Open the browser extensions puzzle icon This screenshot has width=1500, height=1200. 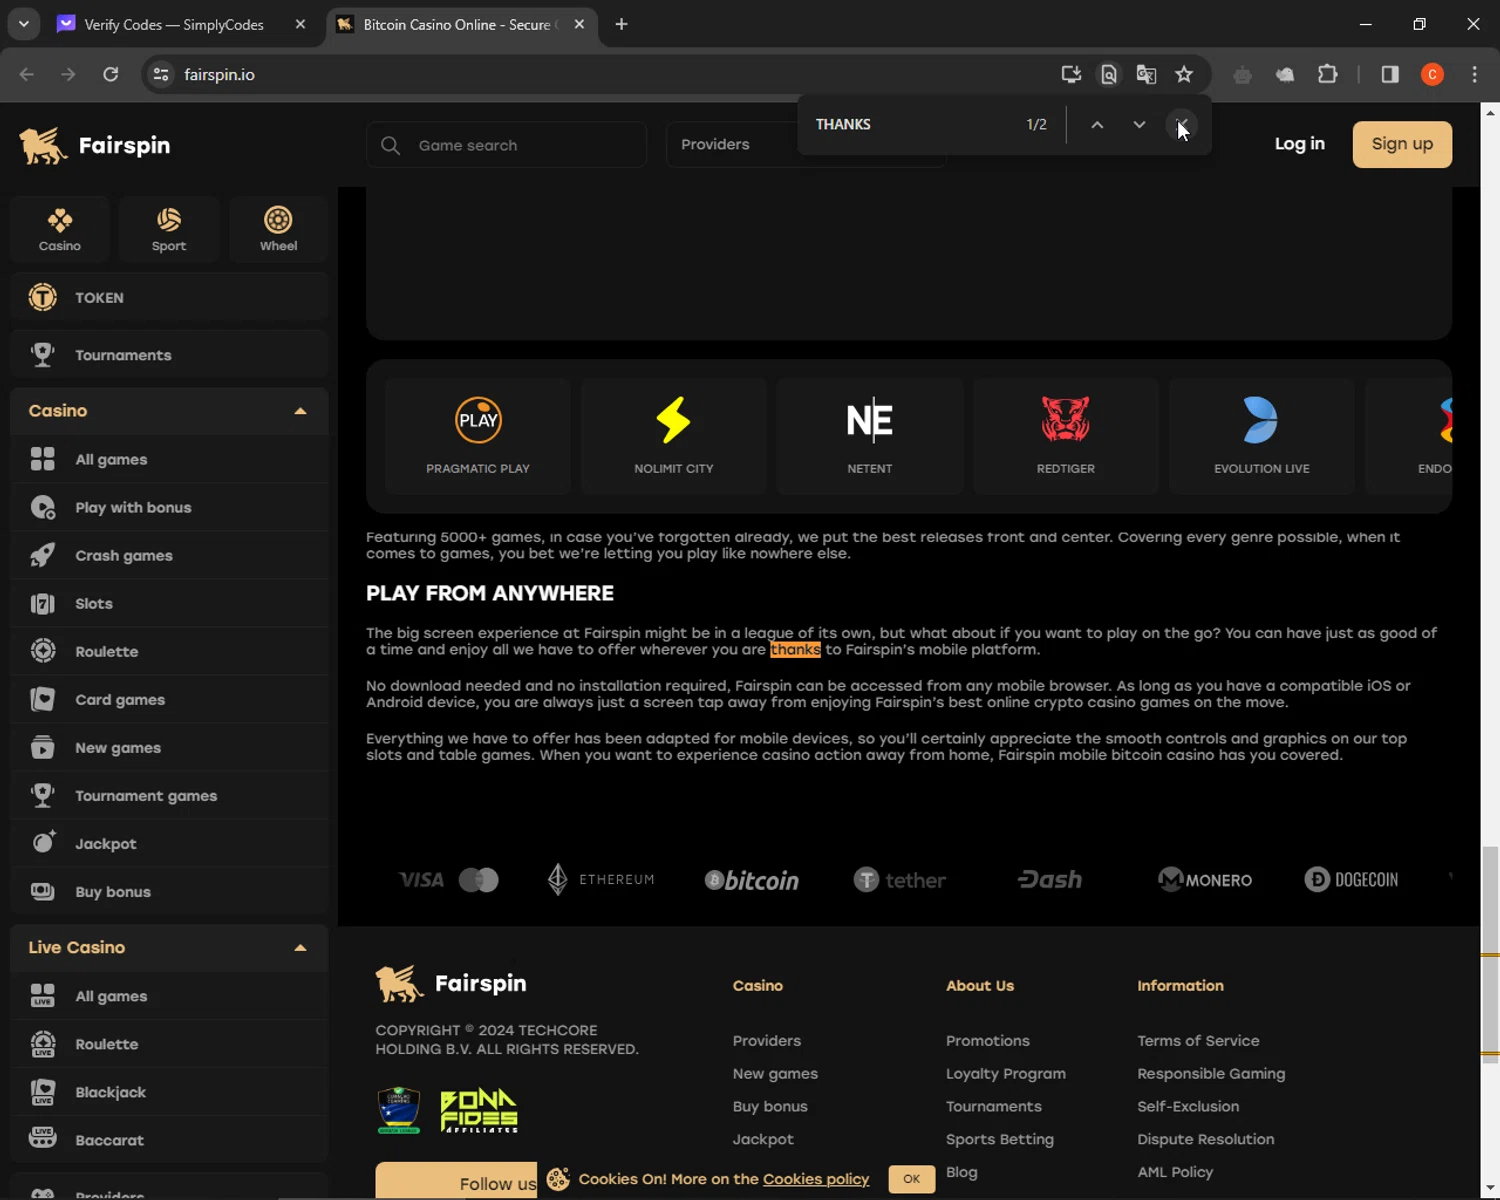pyautogui.click(x=1328, y=74)
